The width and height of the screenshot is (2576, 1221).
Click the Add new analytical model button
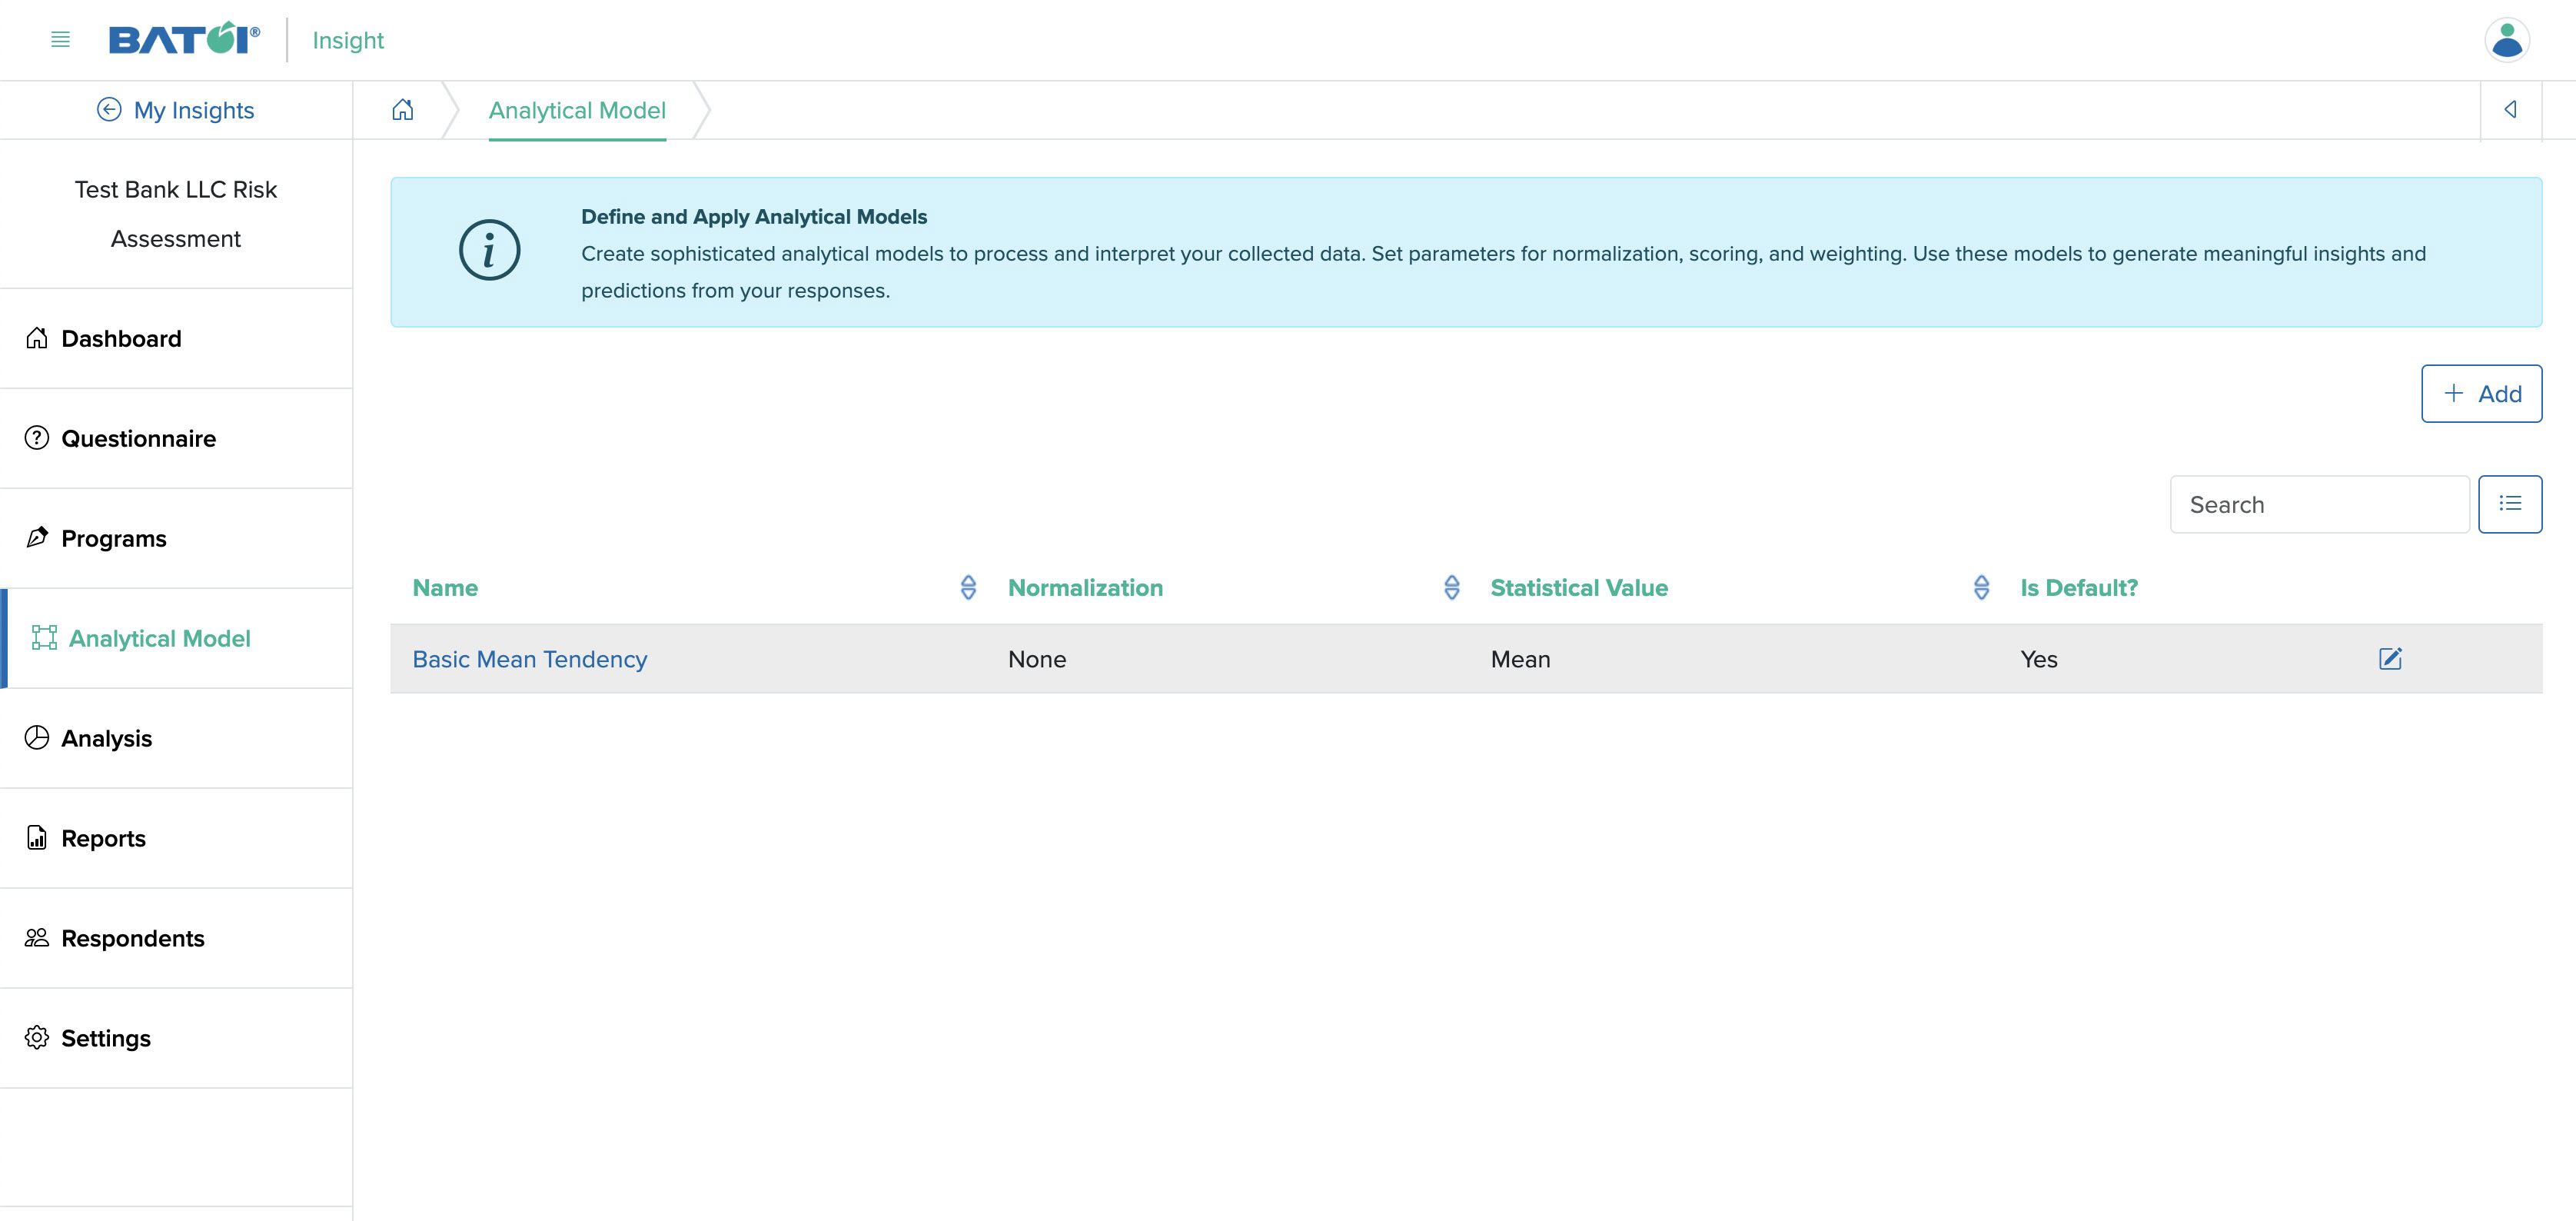coord(2482,393)
